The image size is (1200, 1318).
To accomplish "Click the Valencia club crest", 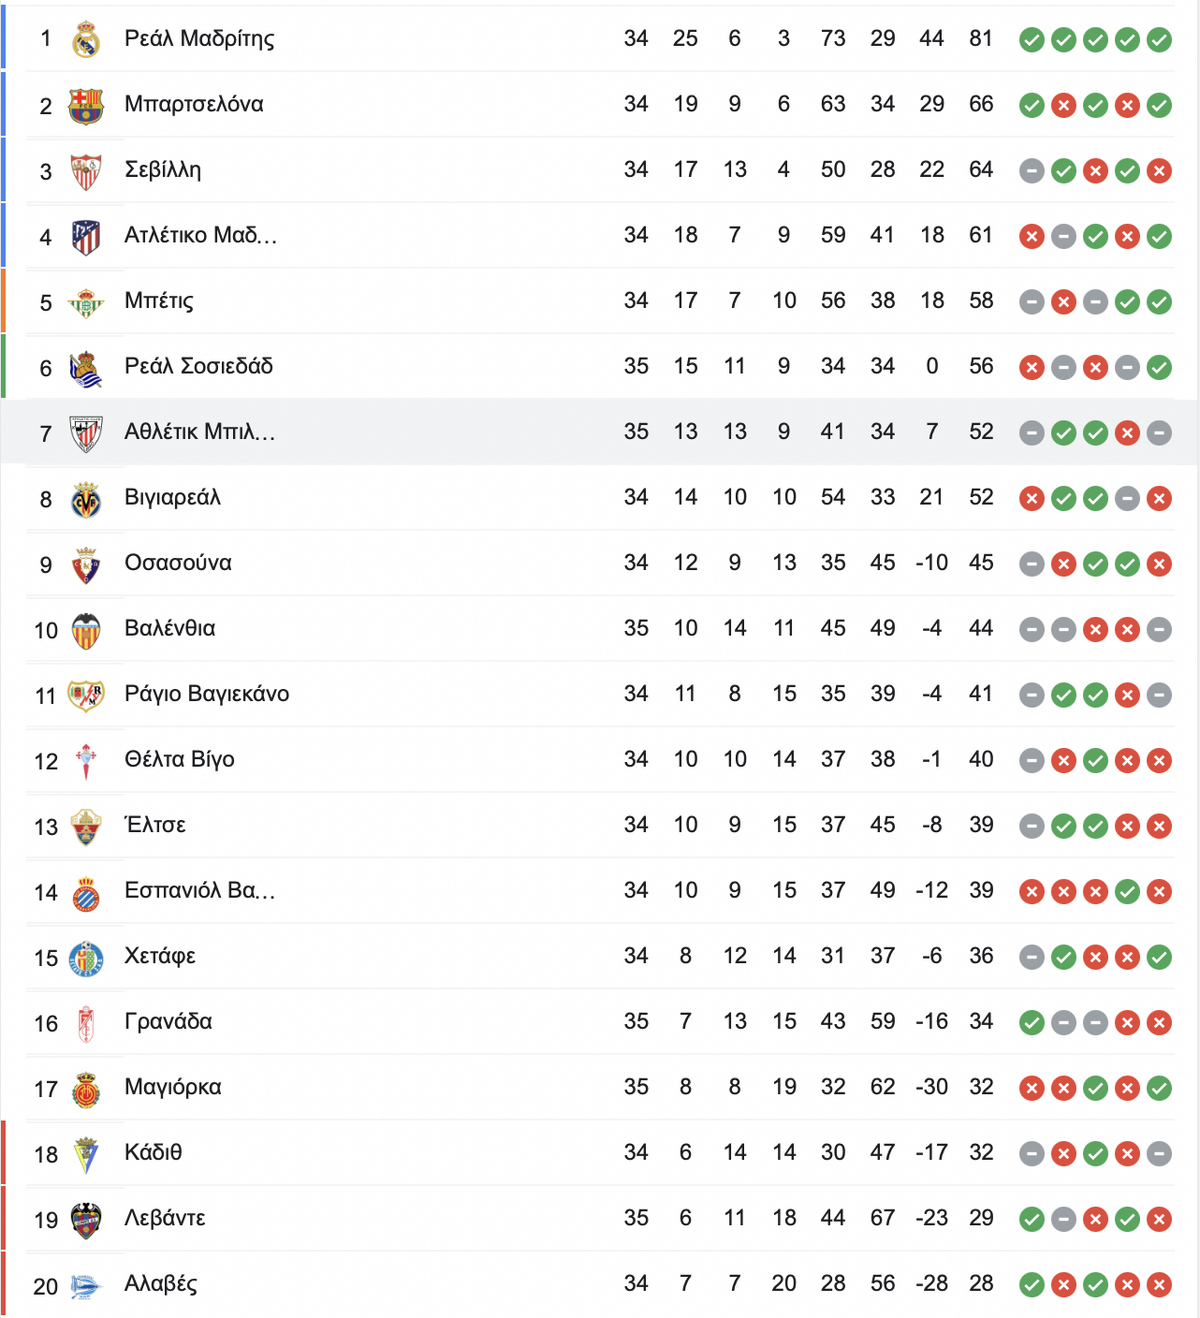I will [86, 630].
